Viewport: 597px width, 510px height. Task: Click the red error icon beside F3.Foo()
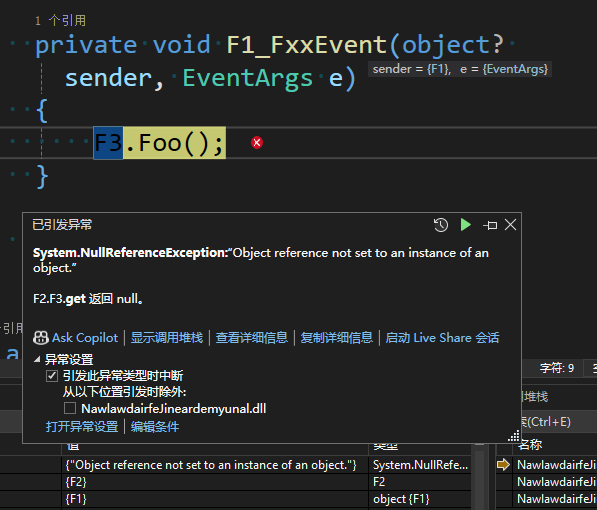[x=257, y=142]
